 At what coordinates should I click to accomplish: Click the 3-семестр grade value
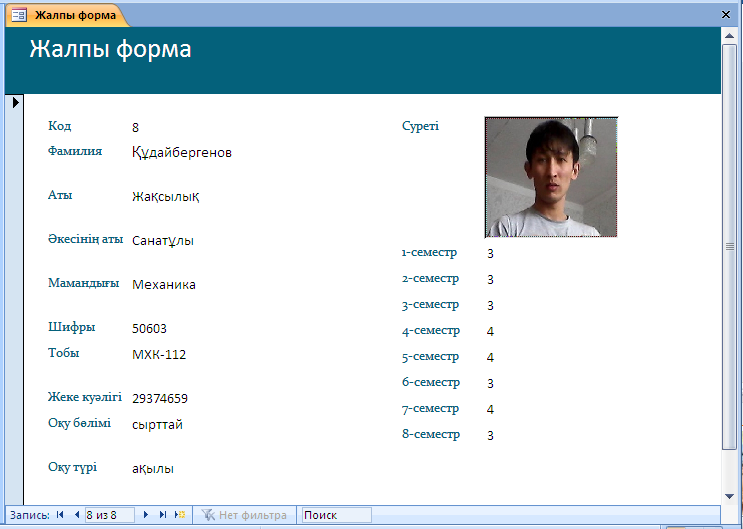[x=490, y=305]
